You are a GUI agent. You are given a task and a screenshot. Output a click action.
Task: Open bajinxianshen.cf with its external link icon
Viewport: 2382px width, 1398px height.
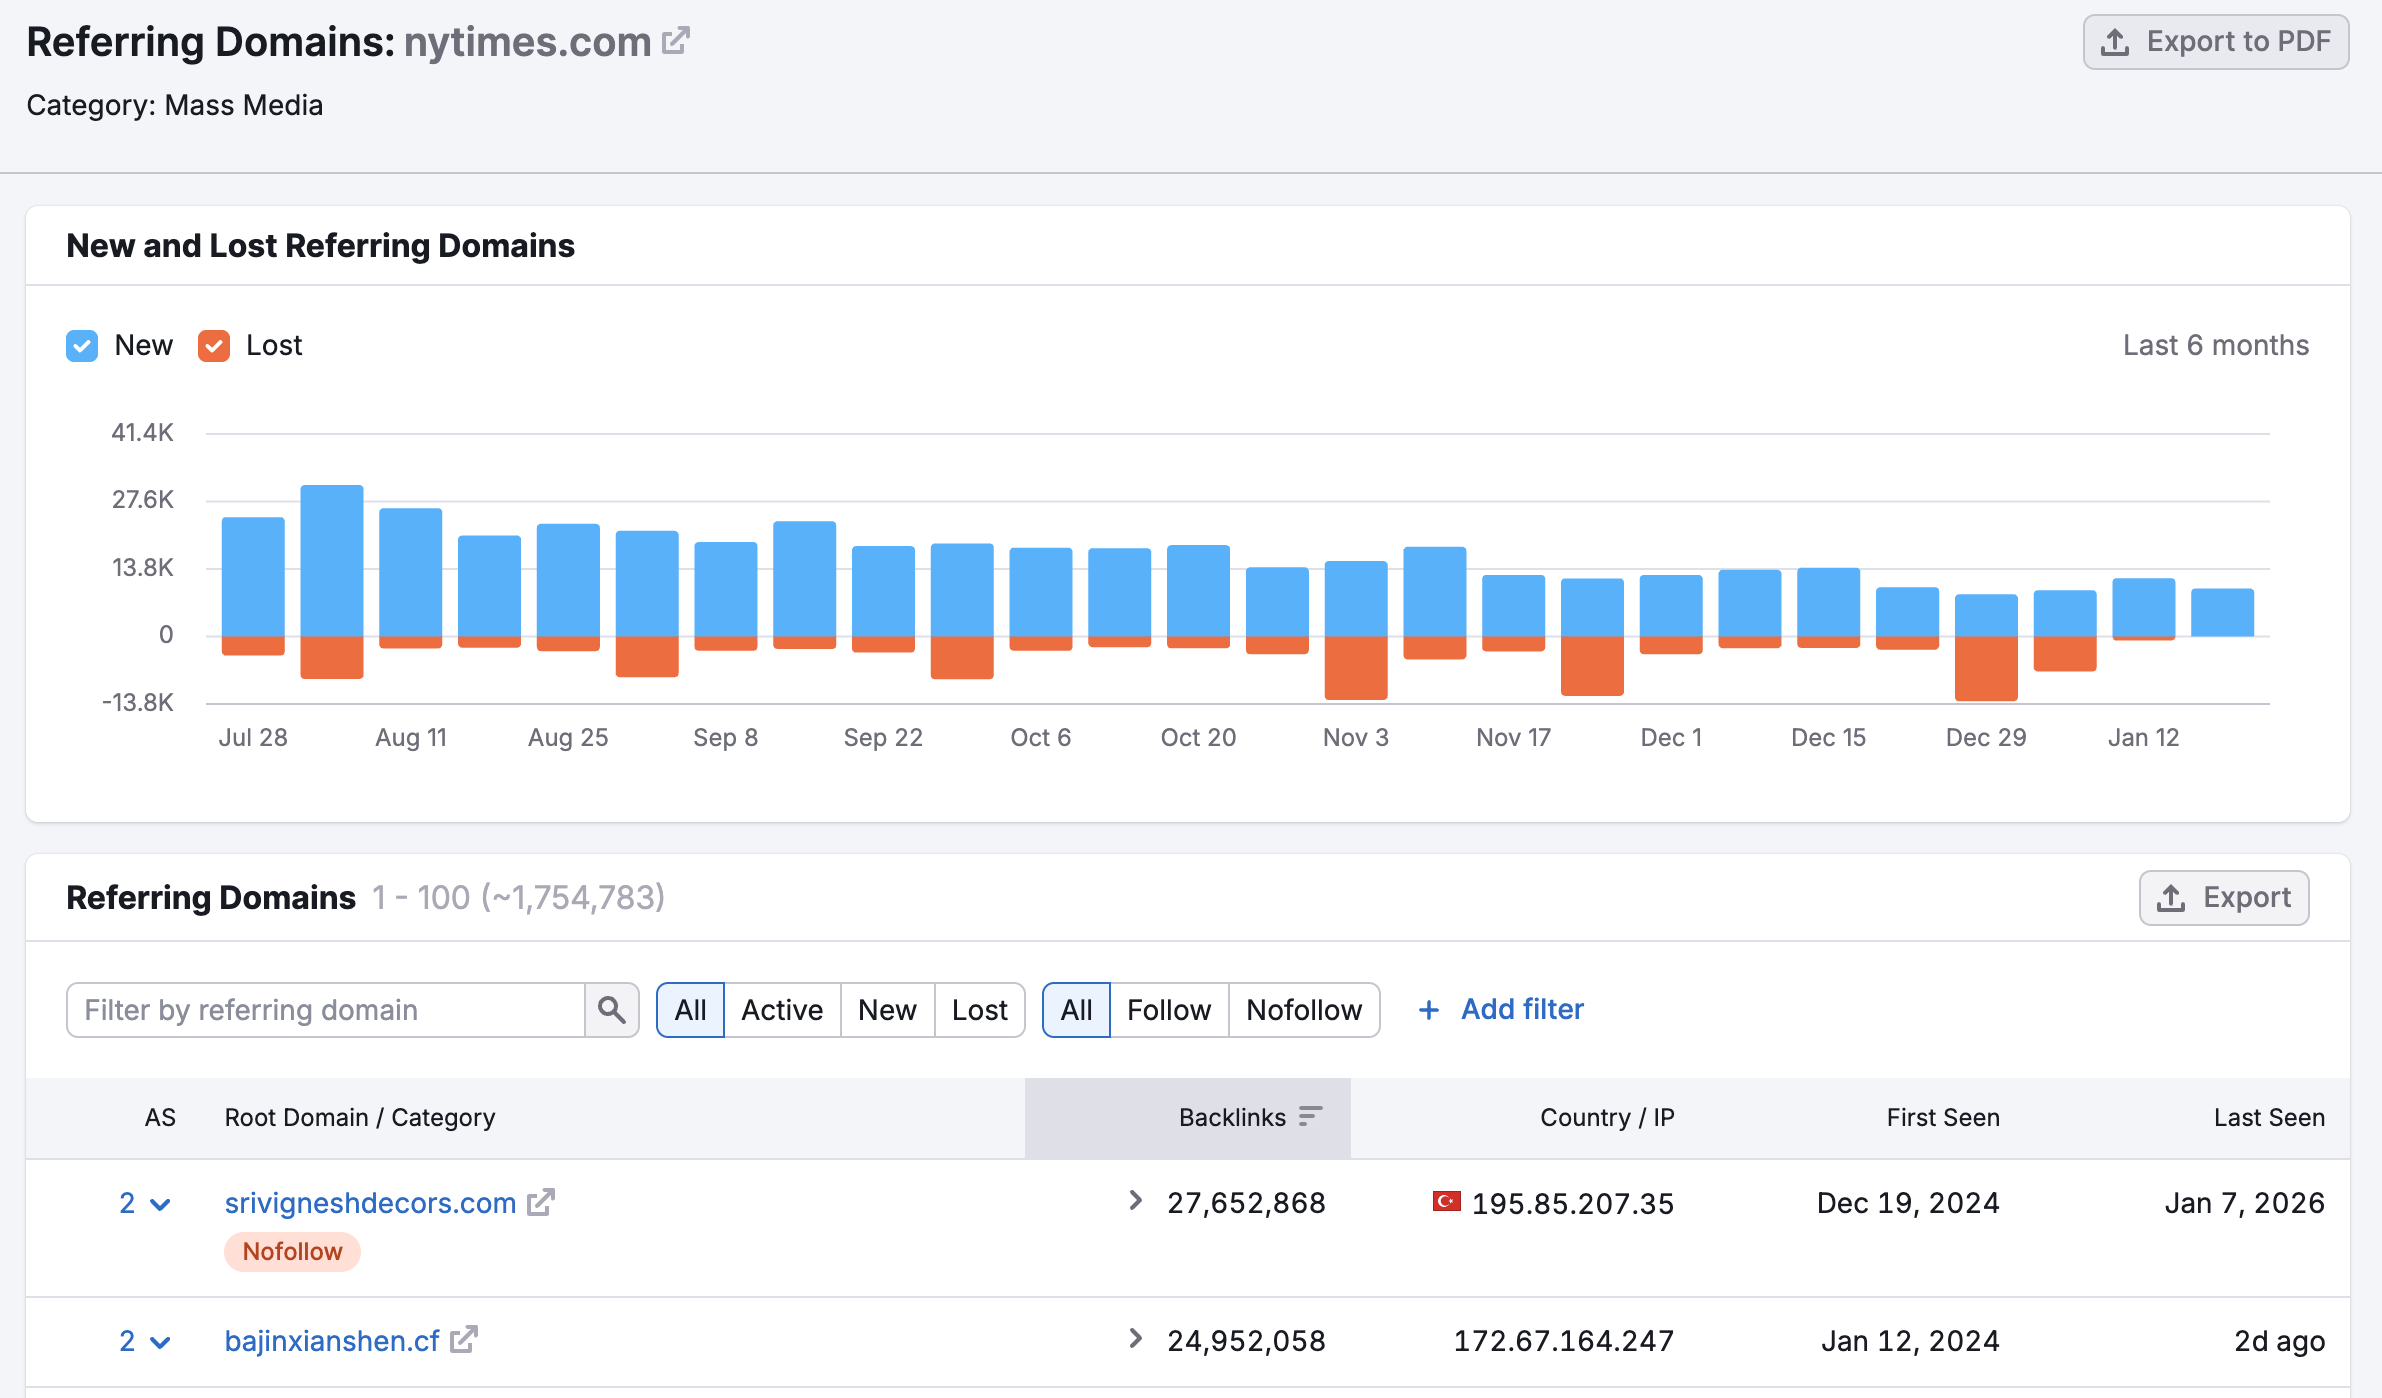click(x=463, y=1340)
